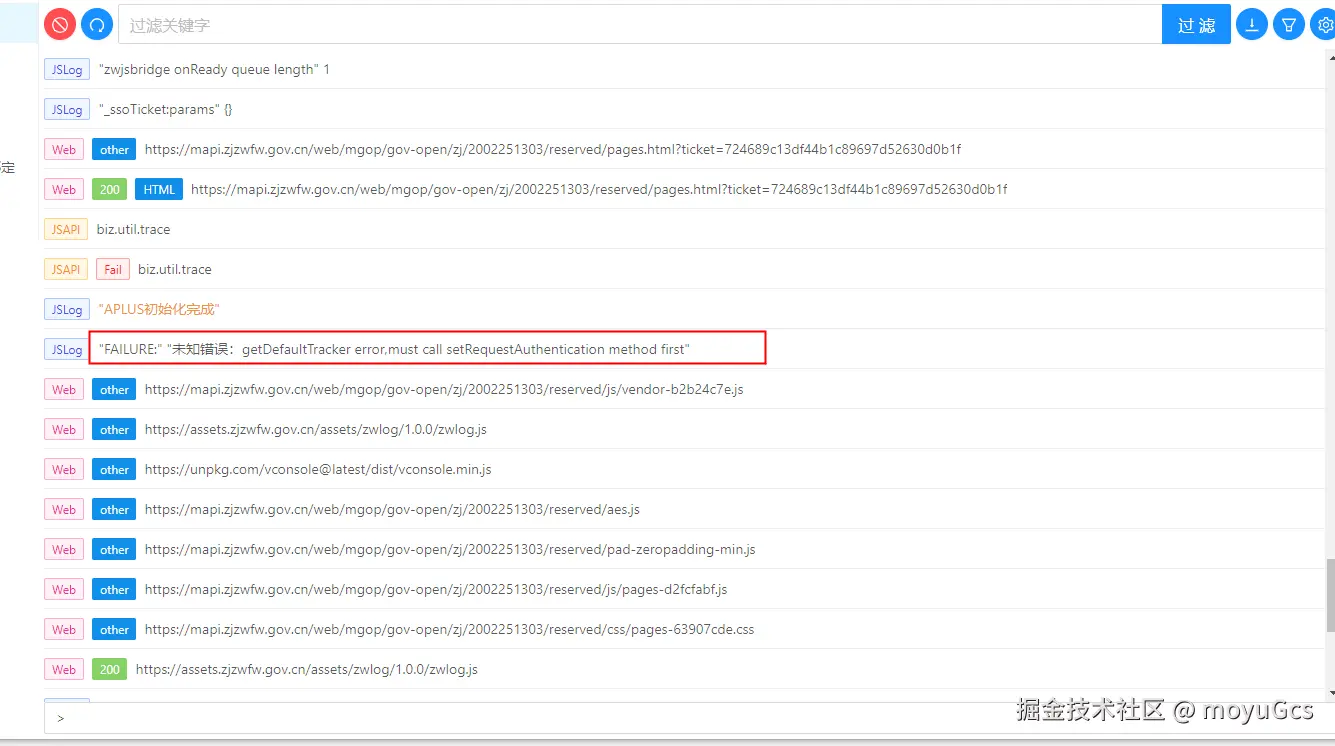Select the APLUS初始化完成 log message
Image resolution: width=1335 pixels, height=746 pixels.
[159, 309]
